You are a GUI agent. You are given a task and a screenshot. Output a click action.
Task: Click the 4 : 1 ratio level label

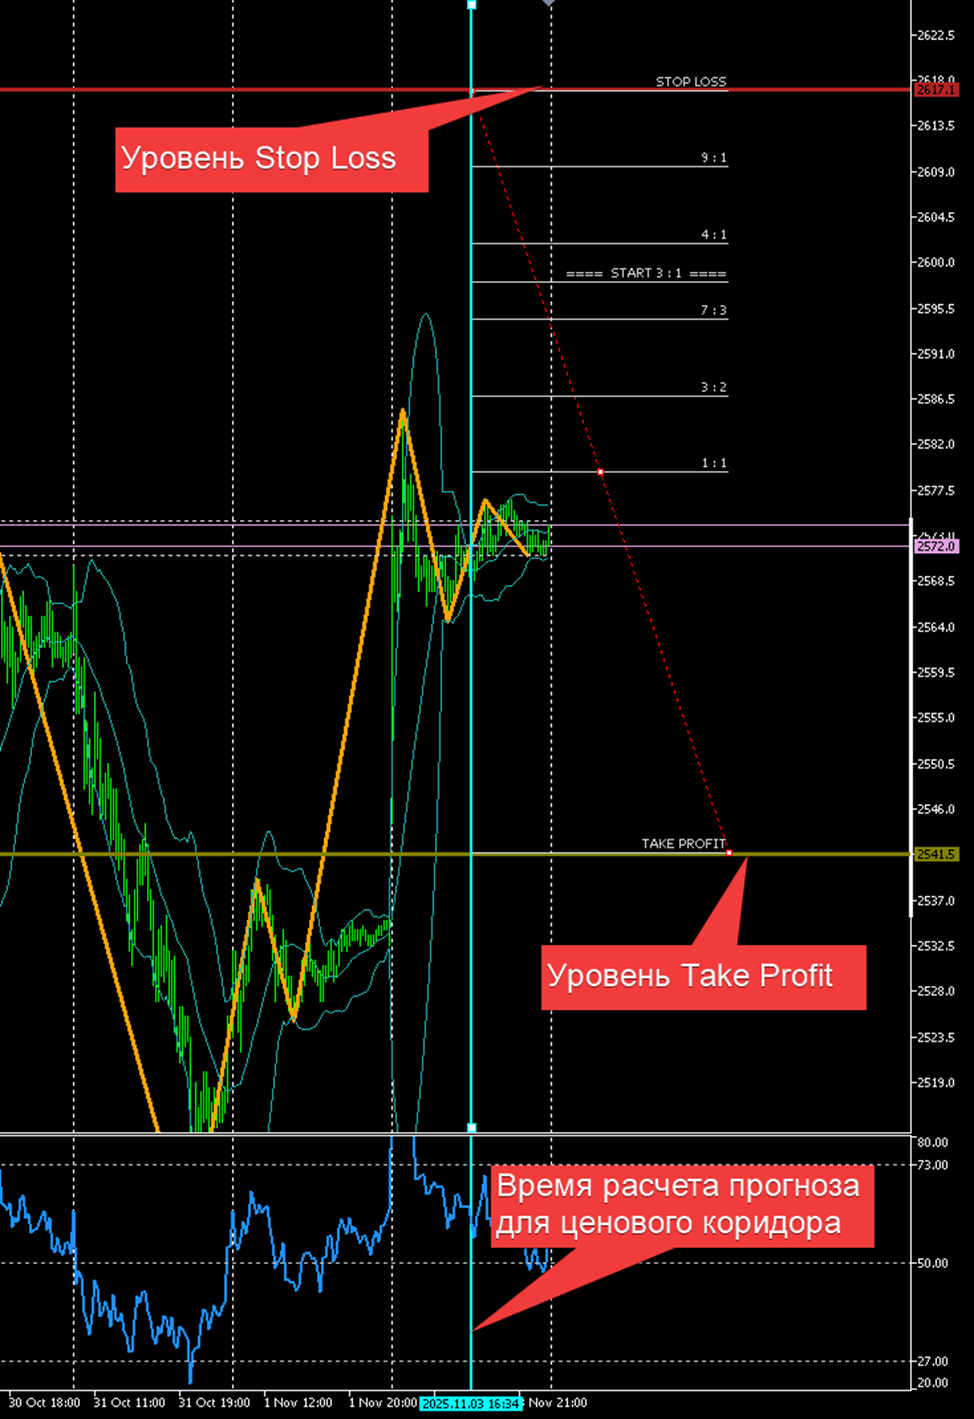[x=713, y=235]
